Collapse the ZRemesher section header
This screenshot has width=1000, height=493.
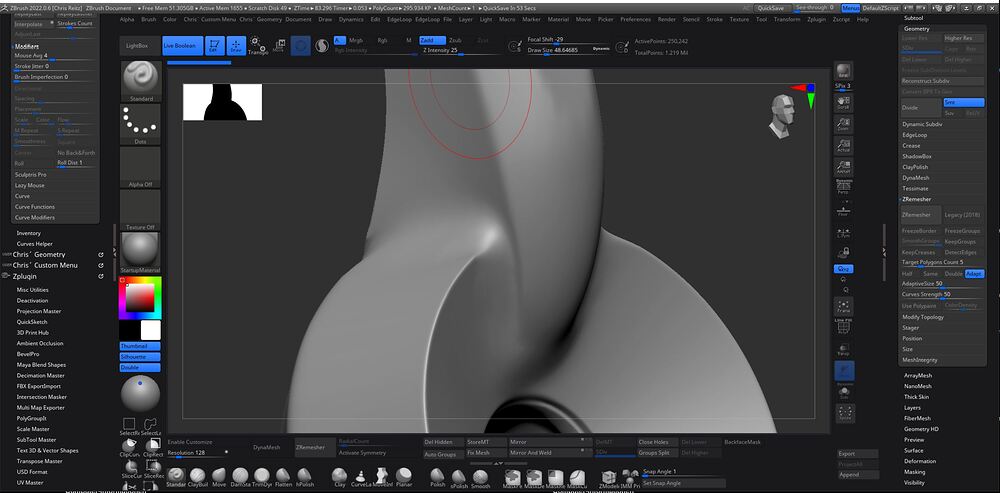click(917, 200)
